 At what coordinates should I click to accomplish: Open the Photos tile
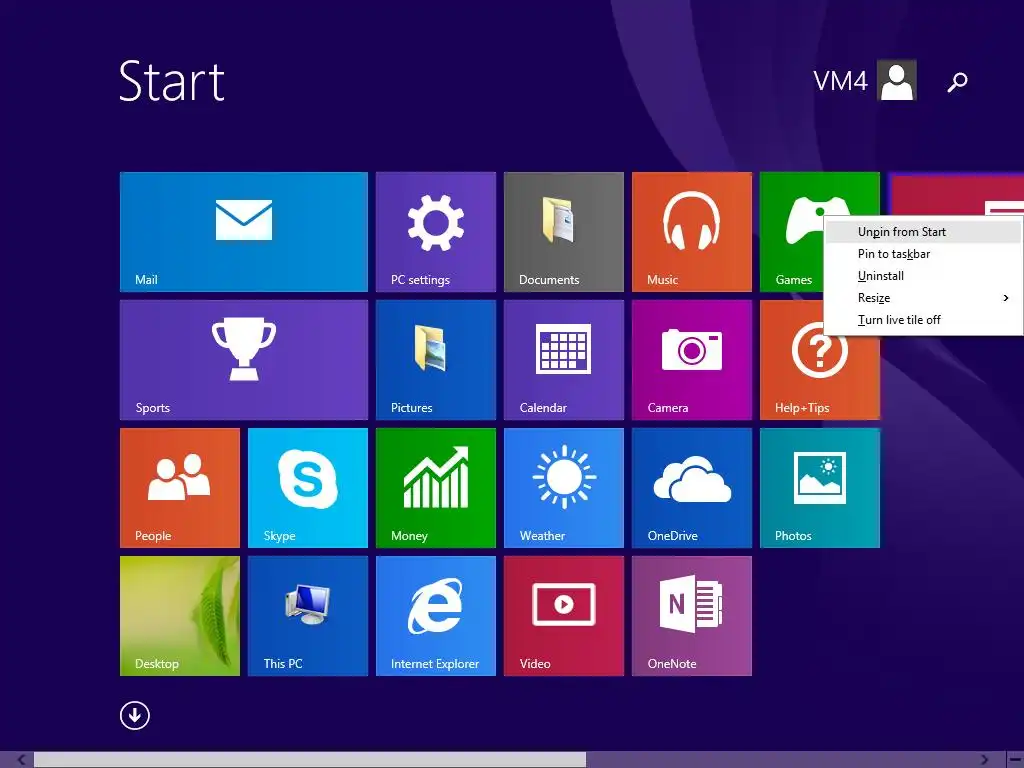(820, 488)
